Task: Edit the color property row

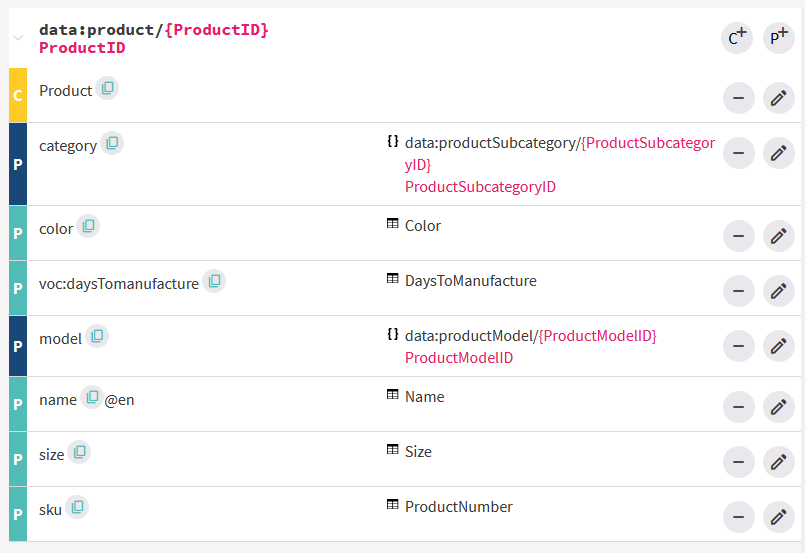Action: click(778, 236)
